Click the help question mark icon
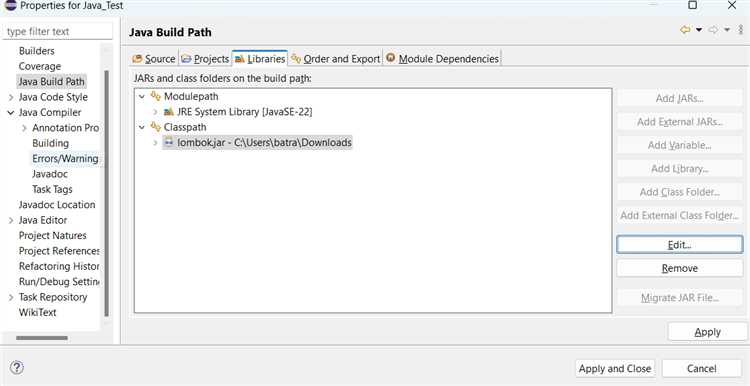This screenshot has width=750, height=386. click(16, 367)
